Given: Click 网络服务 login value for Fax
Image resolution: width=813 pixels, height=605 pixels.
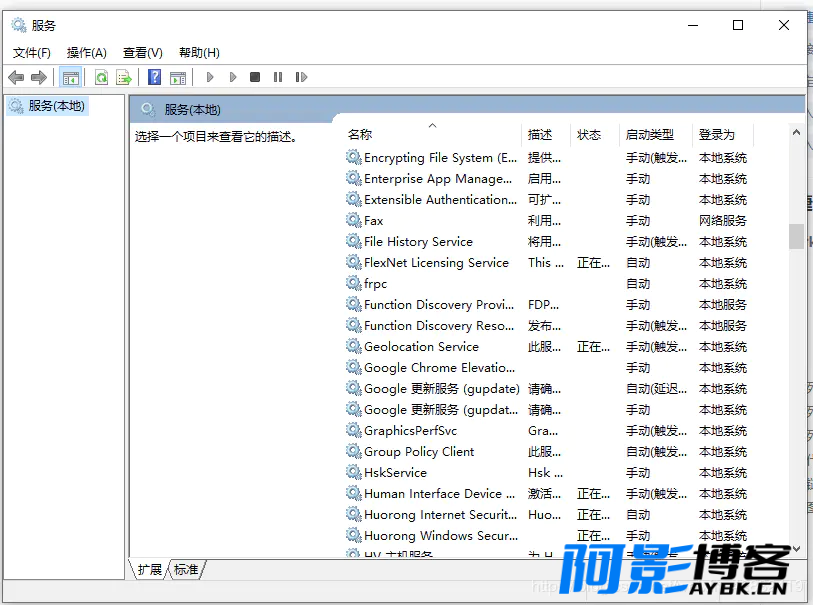Looking at the screenshot, I should click(x=722, y=221).
